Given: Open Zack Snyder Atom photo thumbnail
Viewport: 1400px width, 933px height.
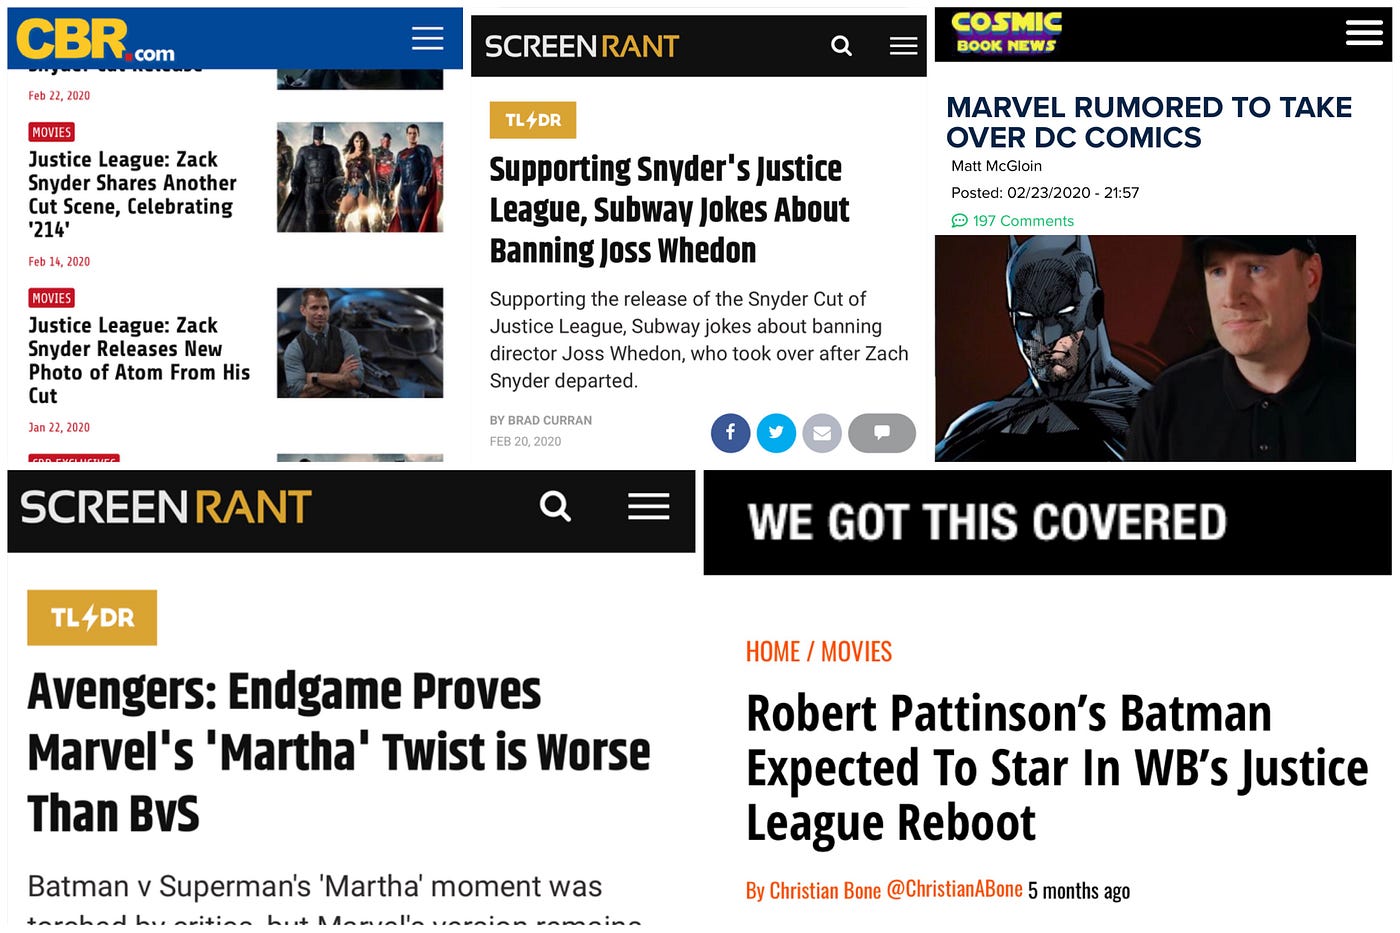Looking at the screenshot, I should tap(360, 343).
